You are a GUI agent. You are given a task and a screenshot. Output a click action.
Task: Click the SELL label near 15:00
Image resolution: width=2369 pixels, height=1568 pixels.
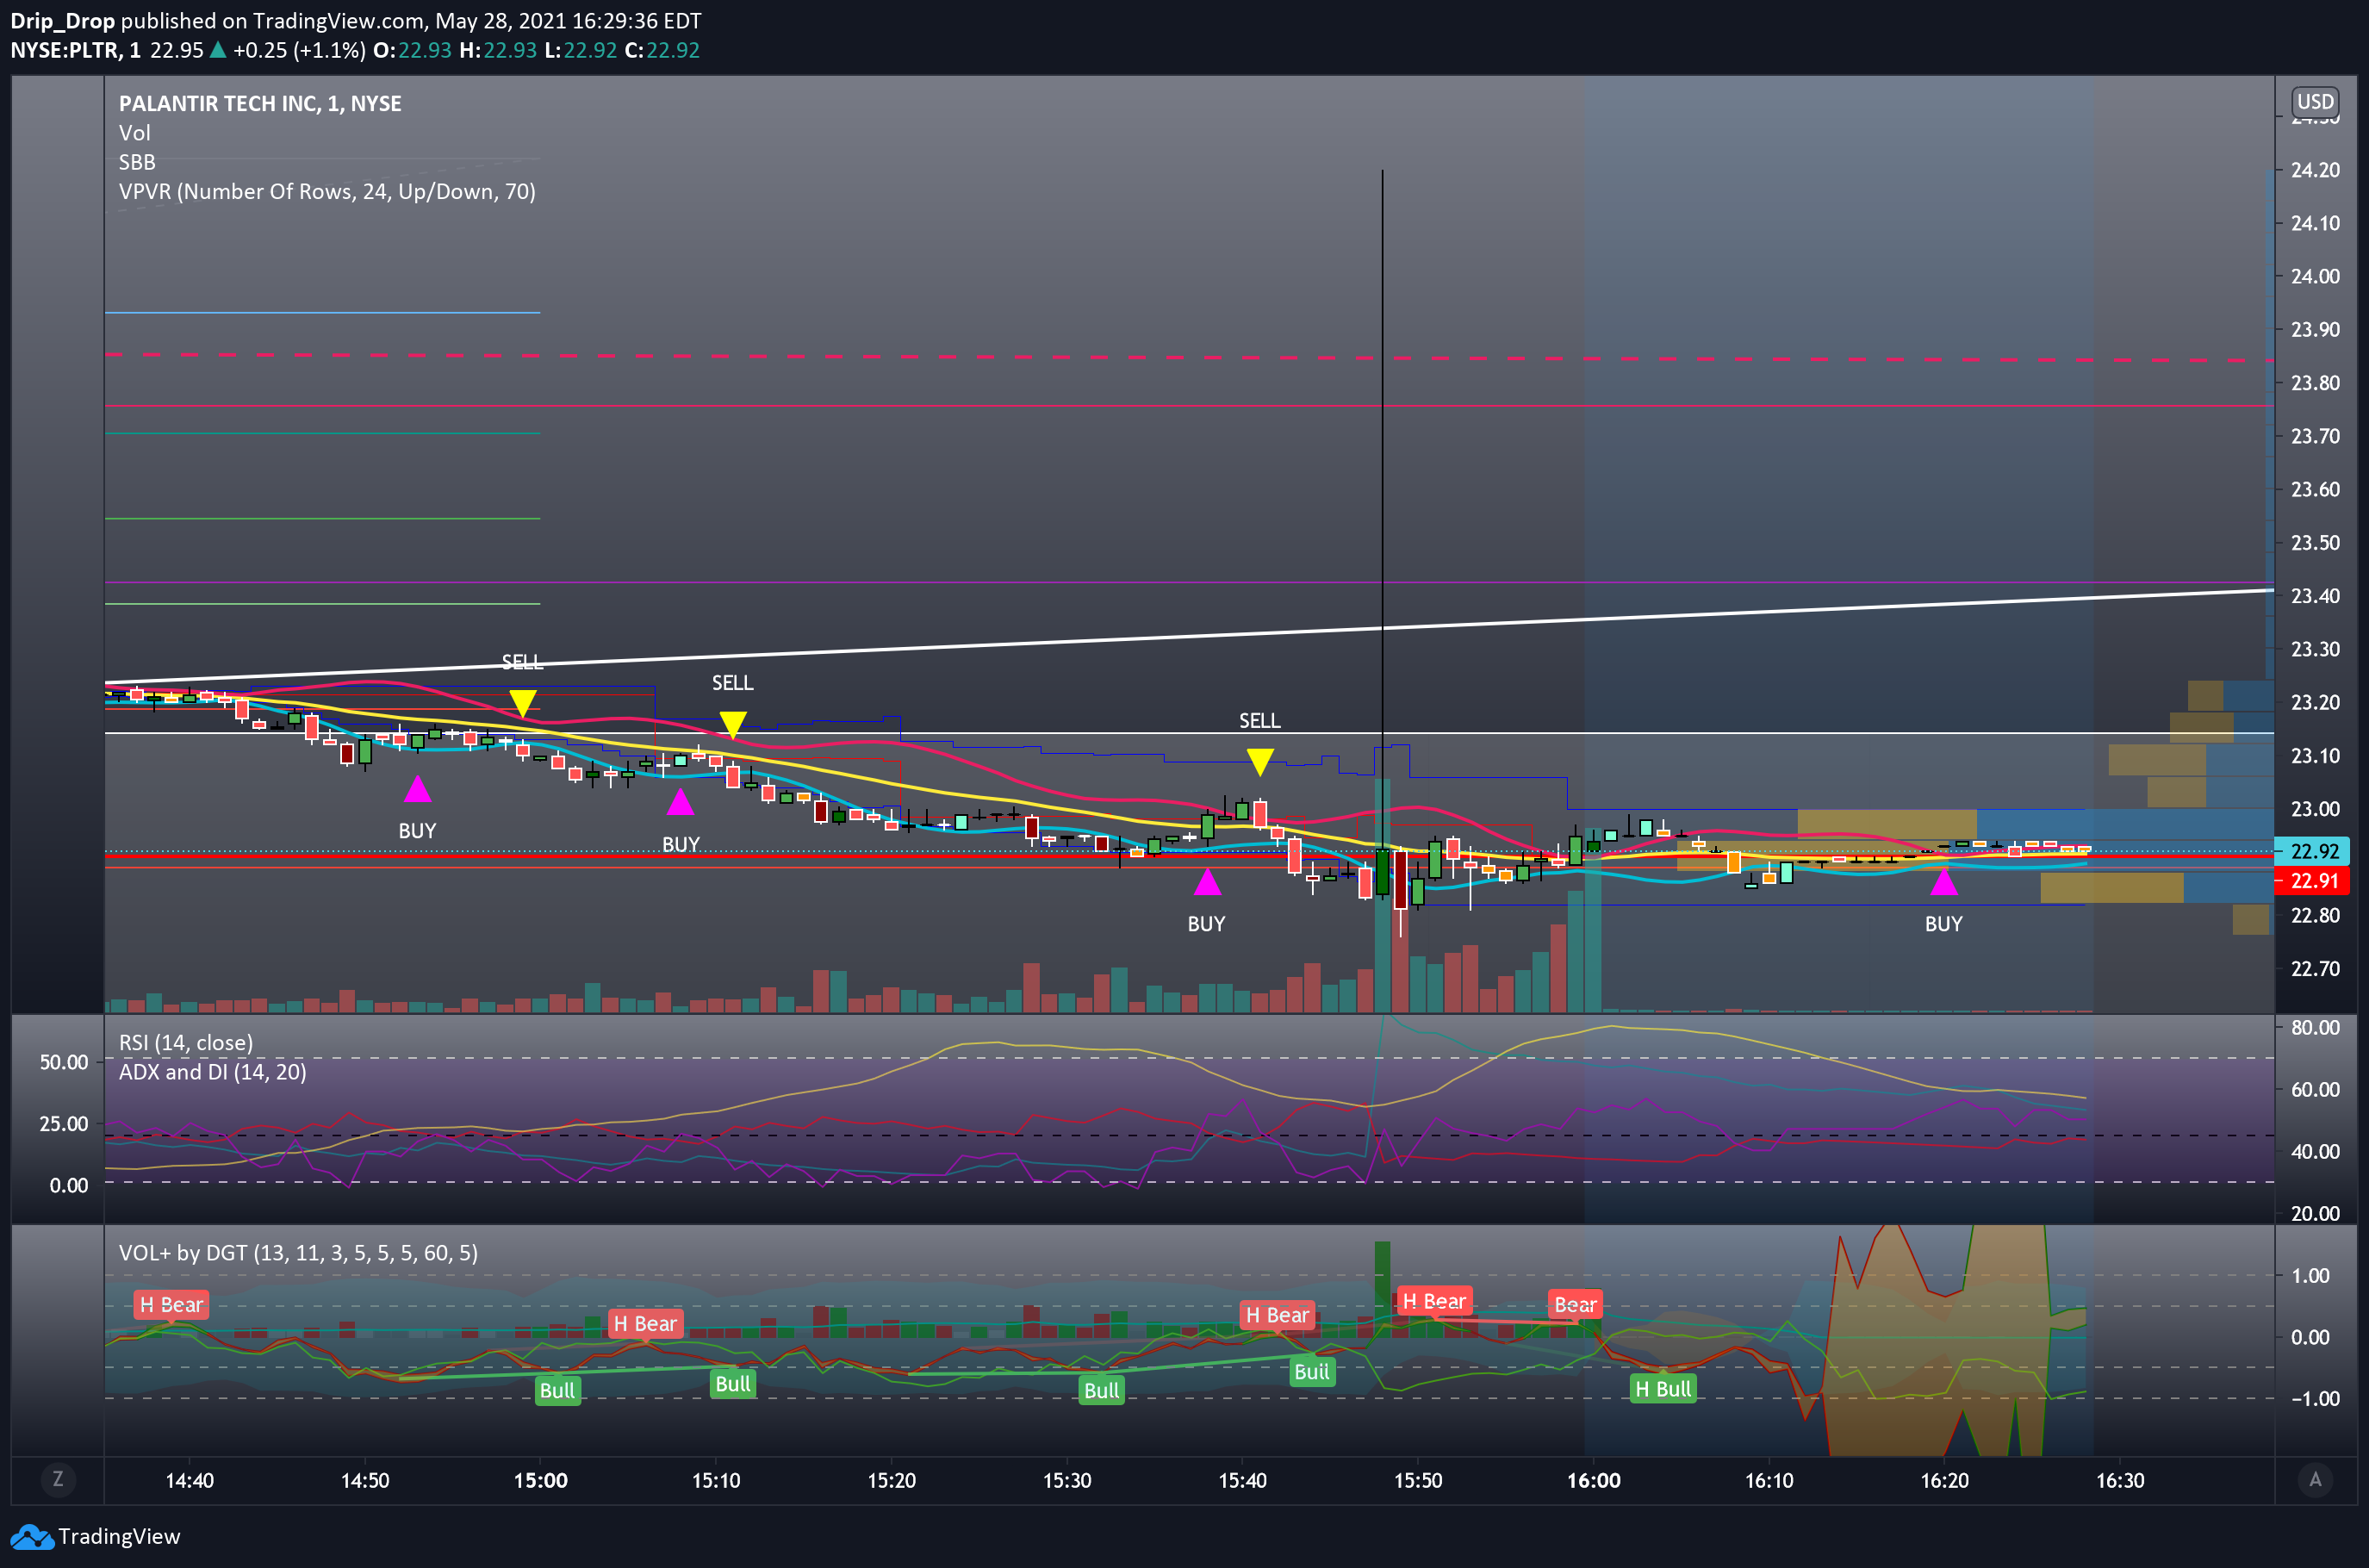click(522, 662)
